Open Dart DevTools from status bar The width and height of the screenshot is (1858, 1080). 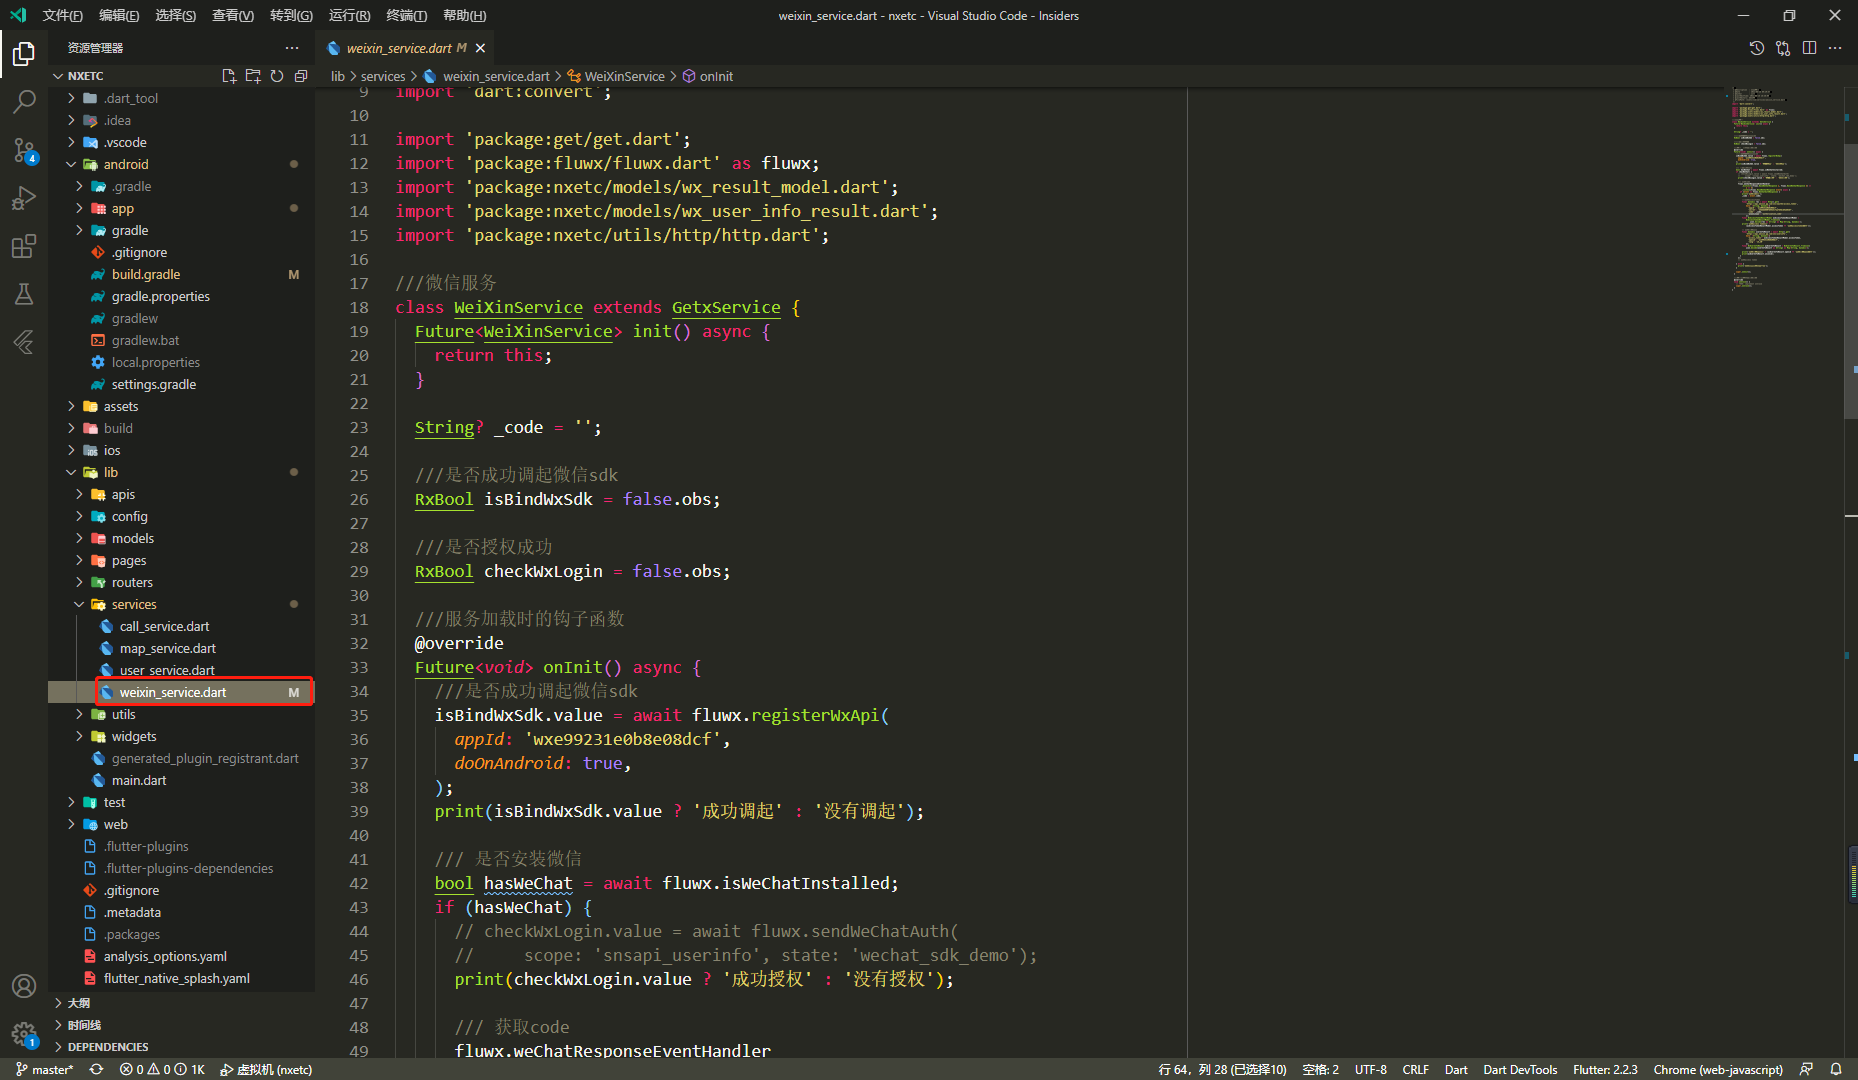(1520, 1069)
